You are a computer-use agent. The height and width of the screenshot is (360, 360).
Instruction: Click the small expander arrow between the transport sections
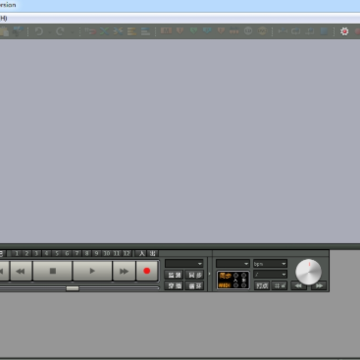point(210,274)
